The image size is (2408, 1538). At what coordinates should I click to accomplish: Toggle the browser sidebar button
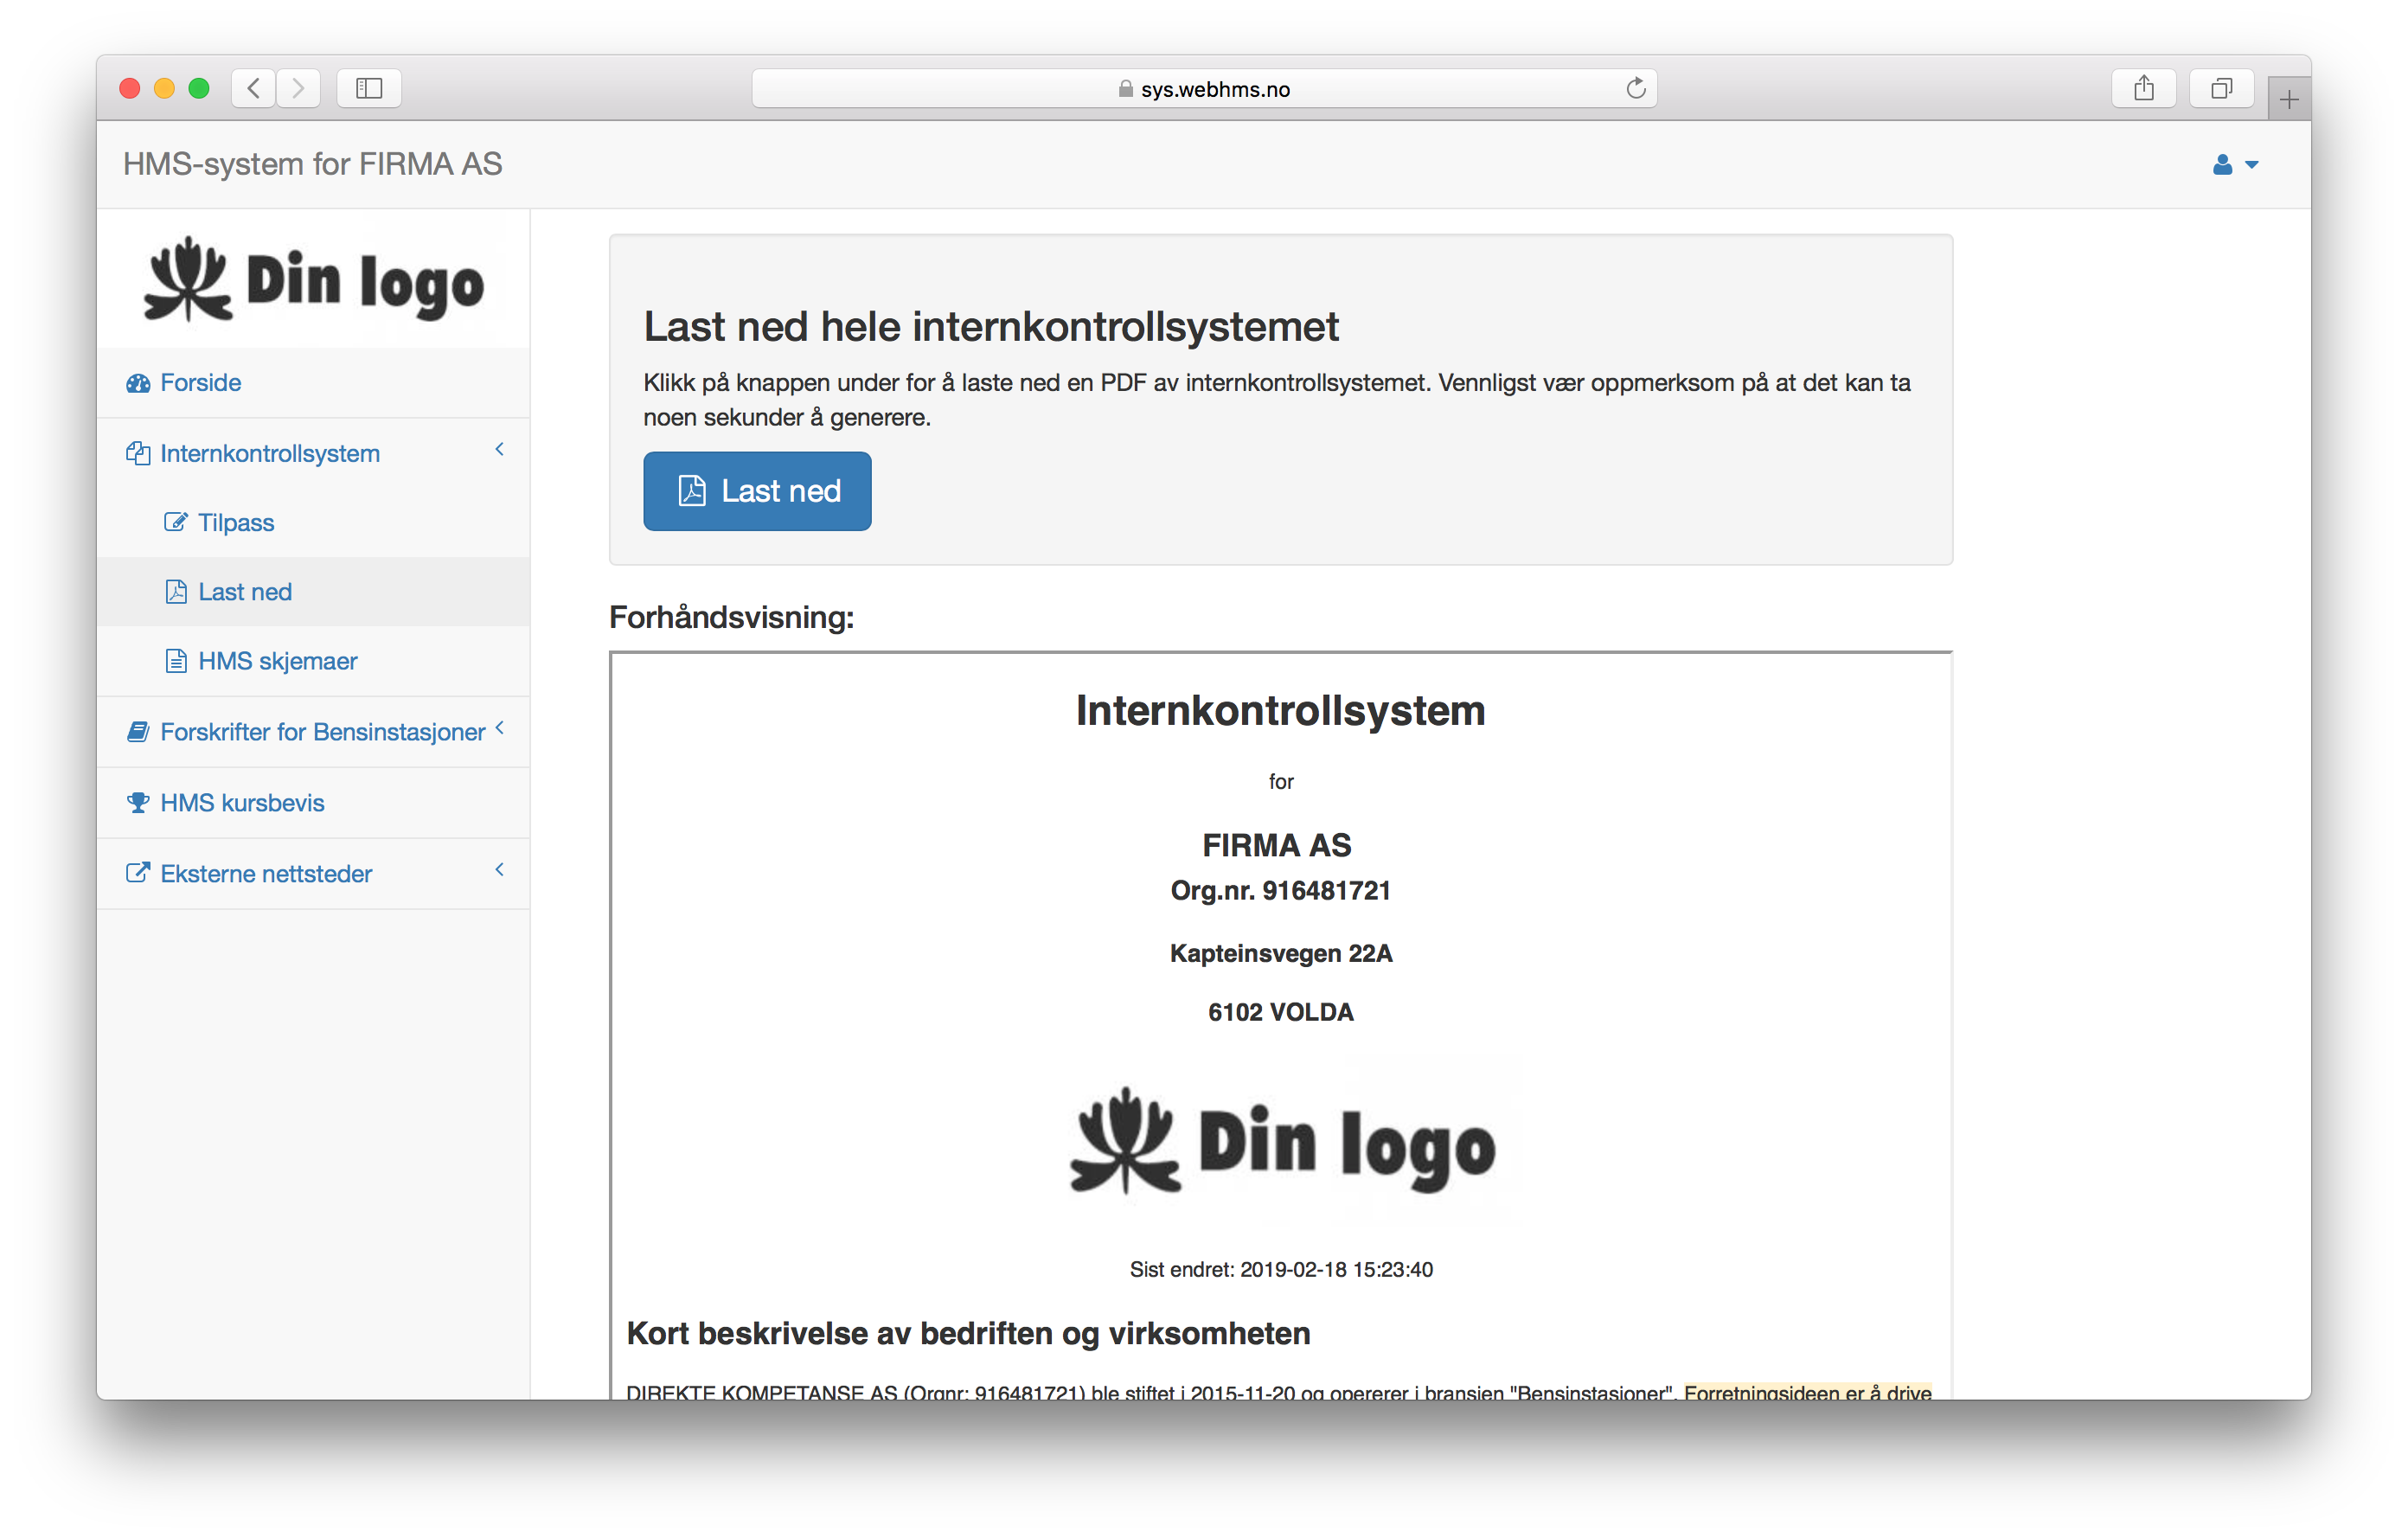[369, 89]
